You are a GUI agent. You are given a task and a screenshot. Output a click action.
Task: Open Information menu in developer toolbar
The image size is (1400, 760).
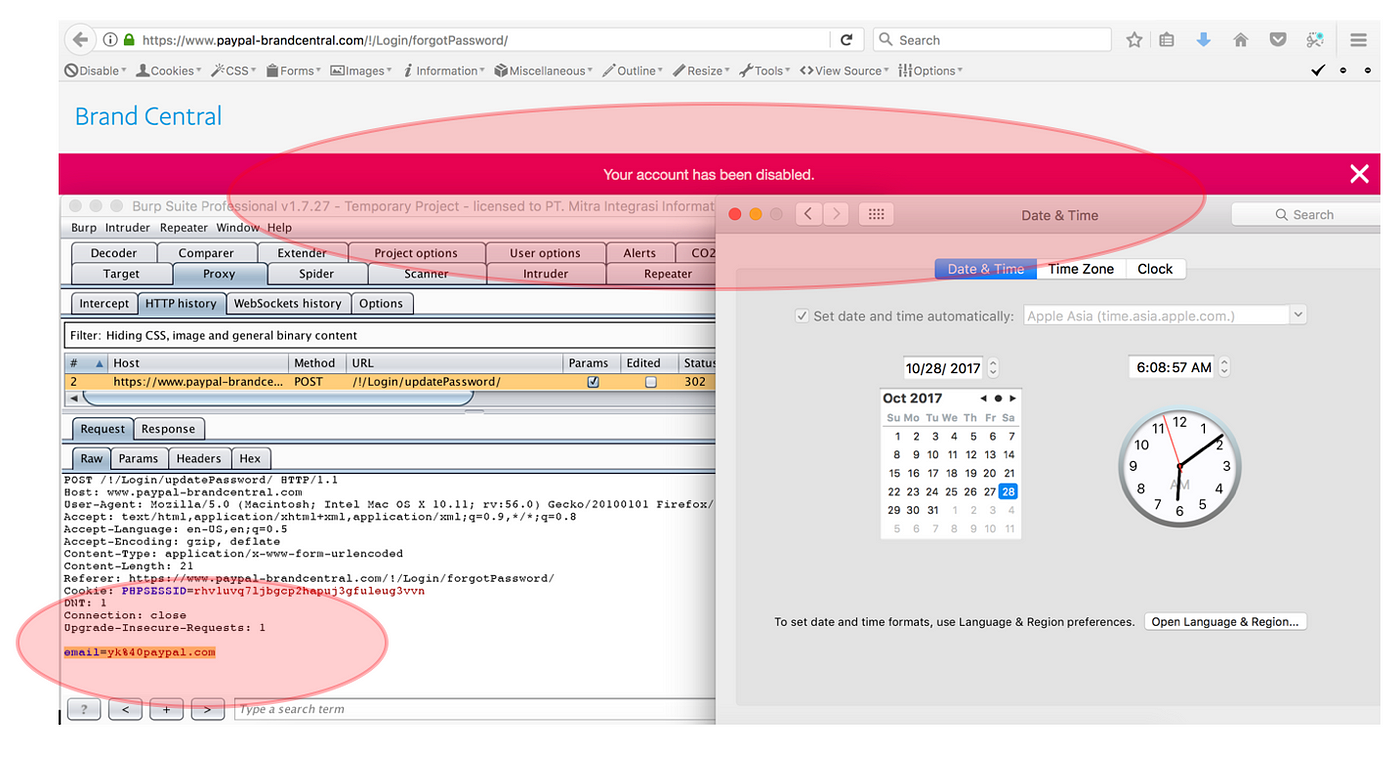click(x=444, y=71)
